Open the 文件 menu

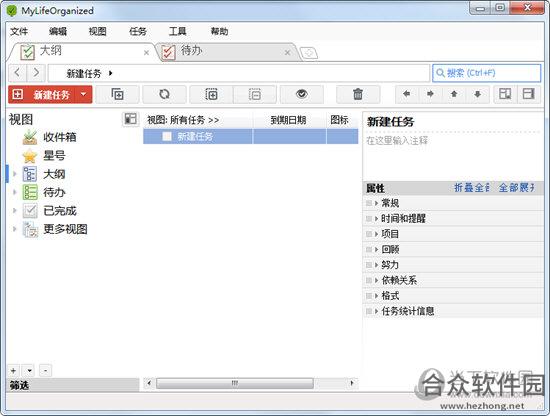pyautogui.click(x=19, y=32)
